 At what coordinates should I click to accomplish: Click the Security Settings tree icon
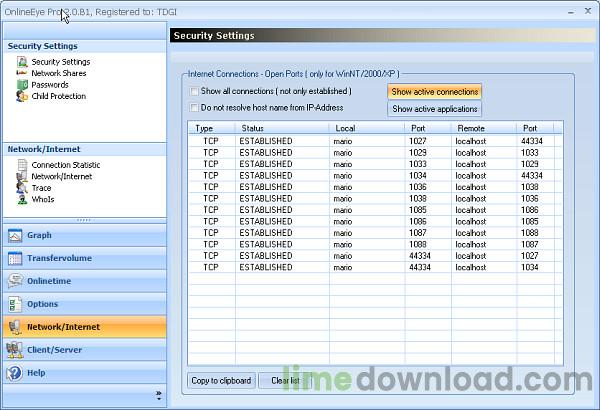click(x=22, y=62)
